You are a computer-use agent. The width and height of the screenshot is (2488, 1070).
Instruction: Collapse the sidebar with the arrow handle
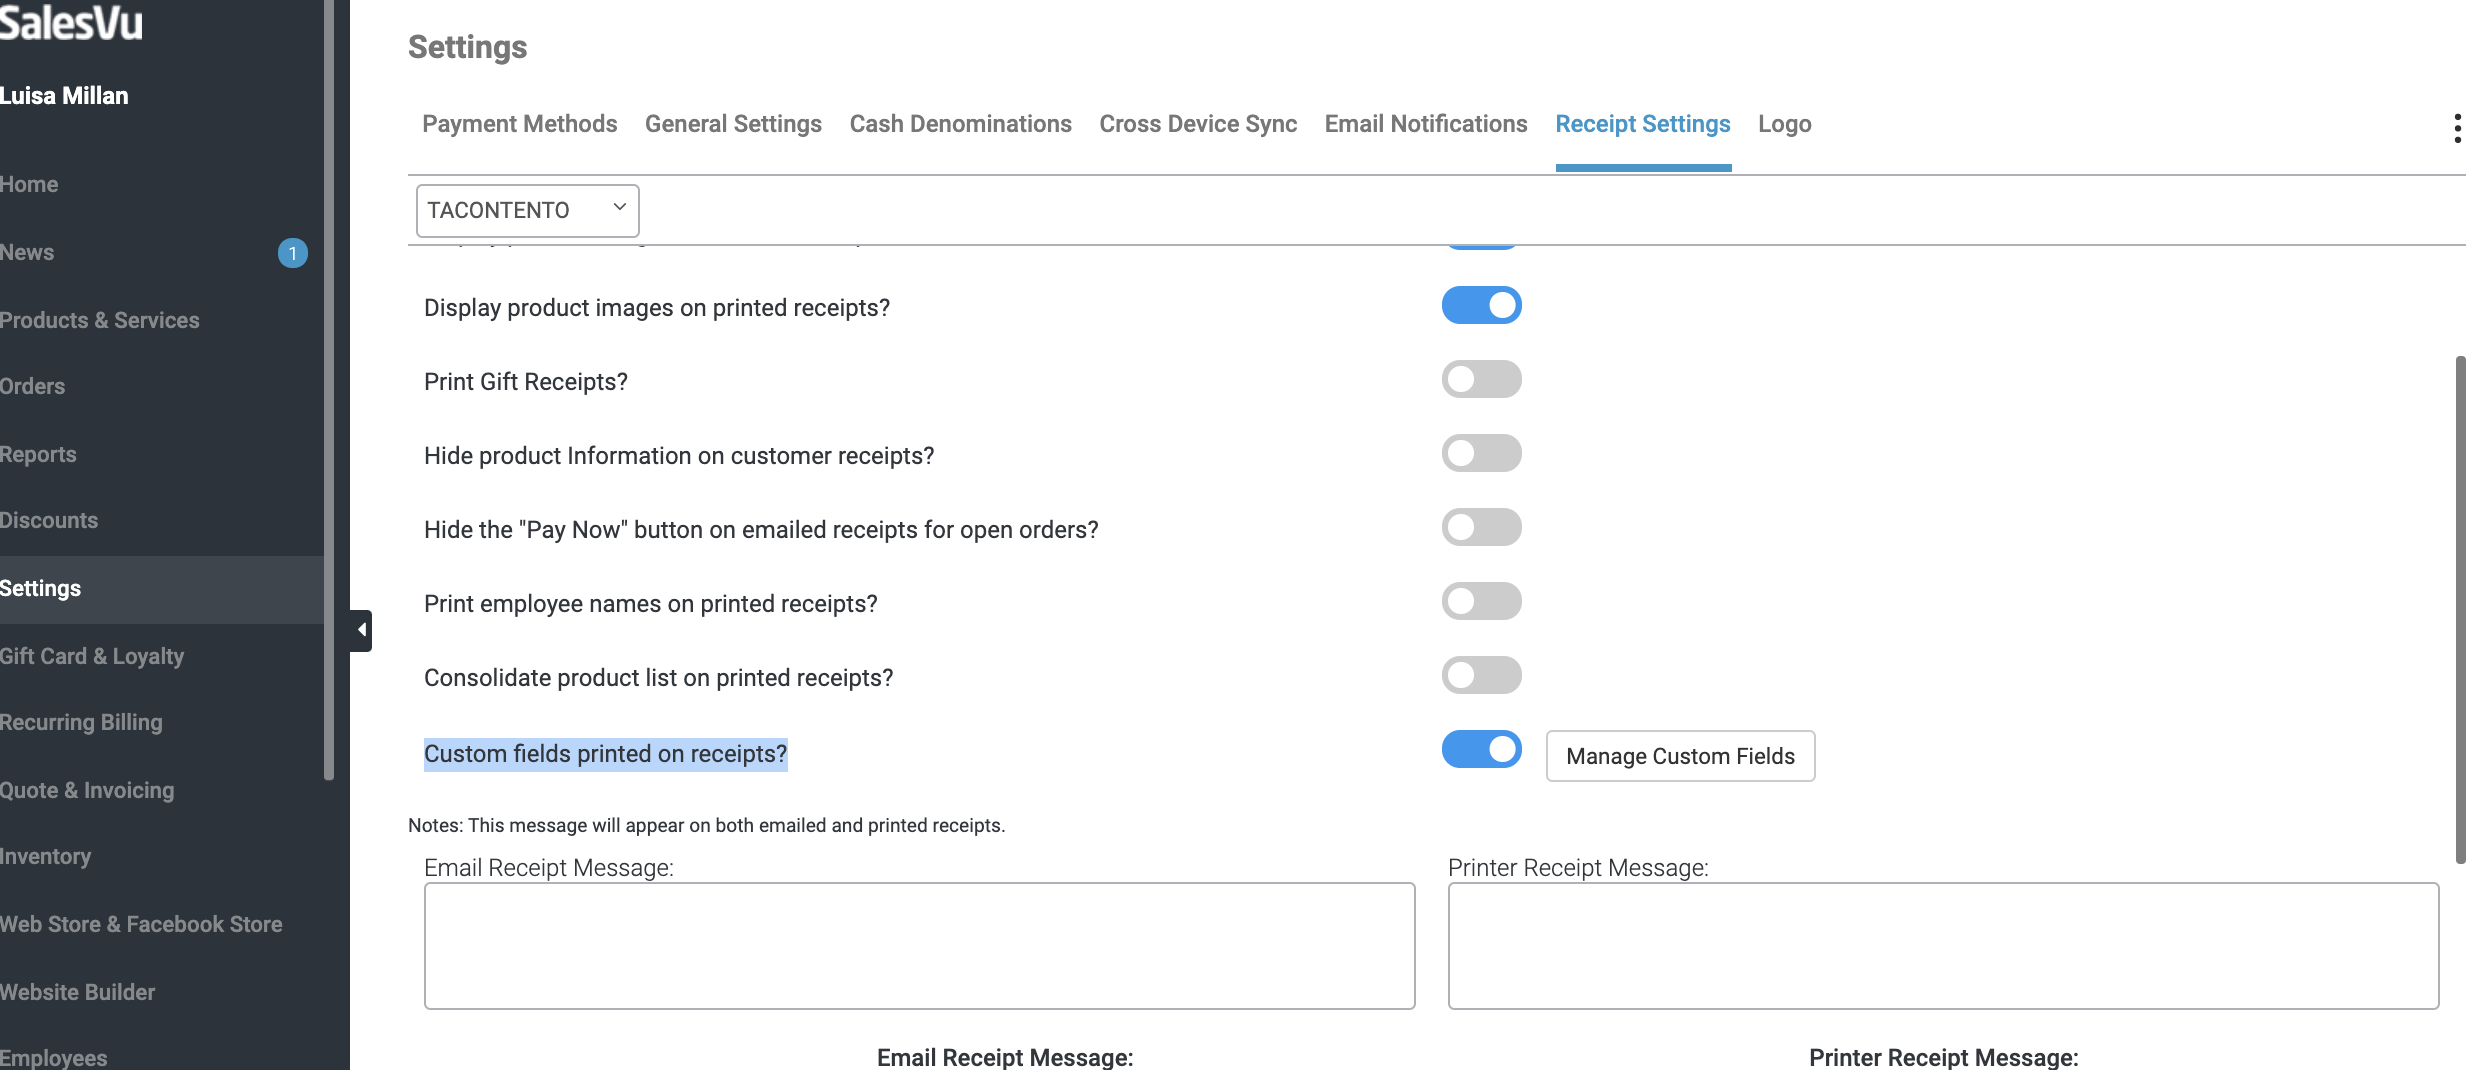(361, 630)
